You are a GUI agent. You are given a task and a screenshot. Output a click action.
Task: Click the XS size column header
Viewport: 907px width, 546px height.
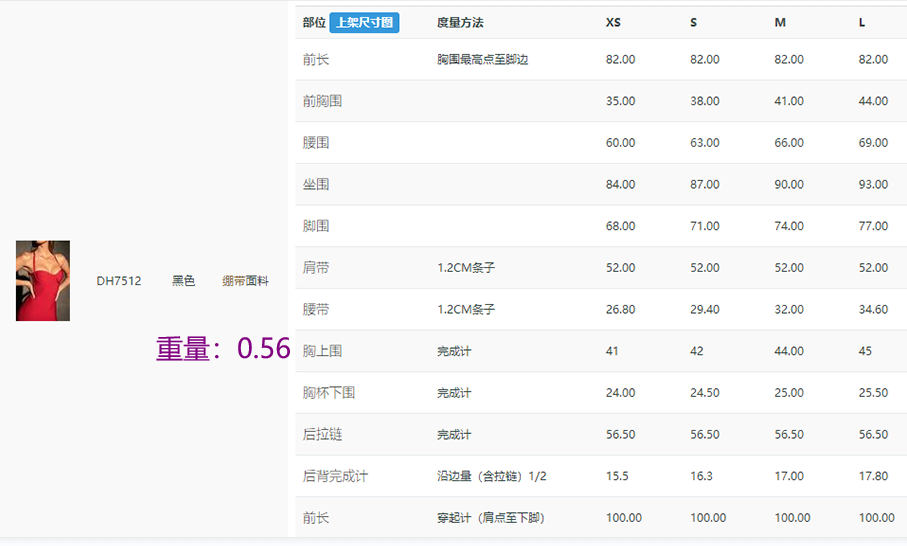click(x=613, y=23)
